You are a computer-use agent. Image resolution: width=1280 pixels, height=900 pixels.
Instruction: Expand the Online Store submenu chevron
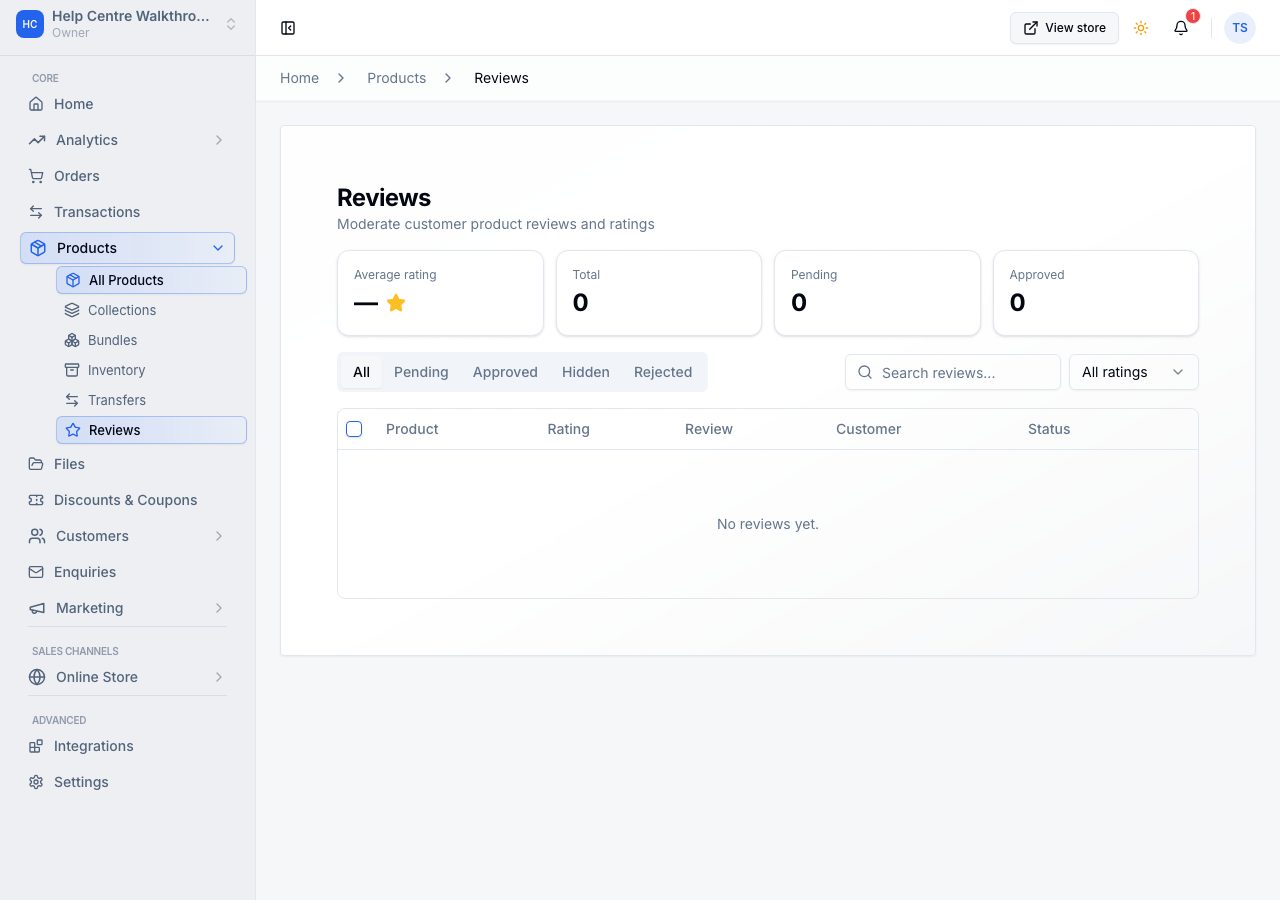pyautogui.click(x=219, y=677)
